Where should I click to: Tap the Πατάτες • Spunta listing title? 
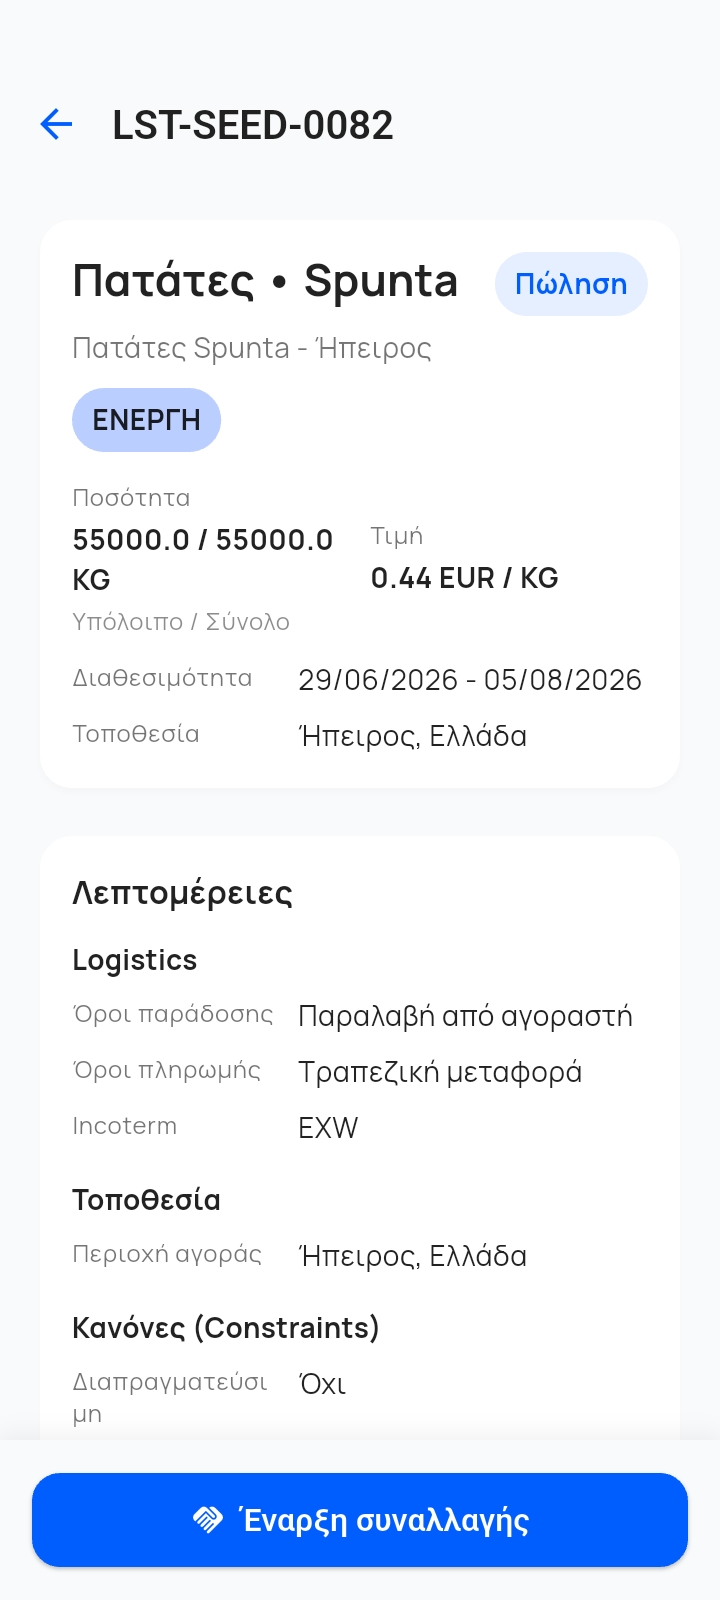[x=265, y=281]
